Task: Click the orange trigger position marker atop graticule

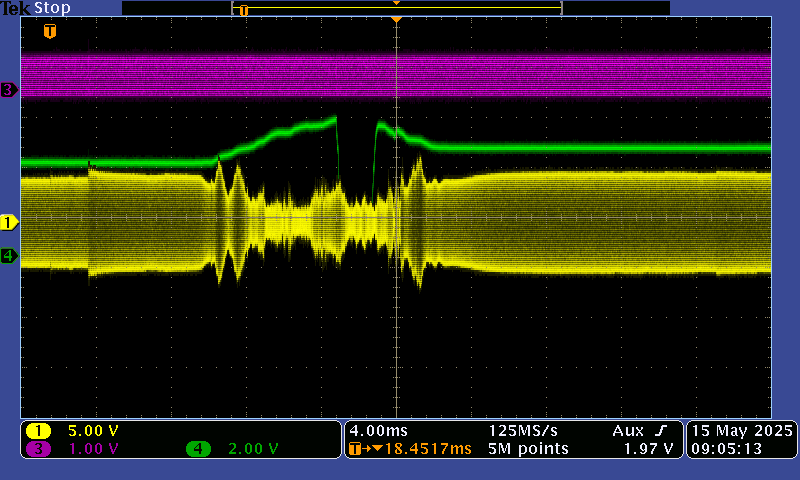Action: tap(397, 20)
